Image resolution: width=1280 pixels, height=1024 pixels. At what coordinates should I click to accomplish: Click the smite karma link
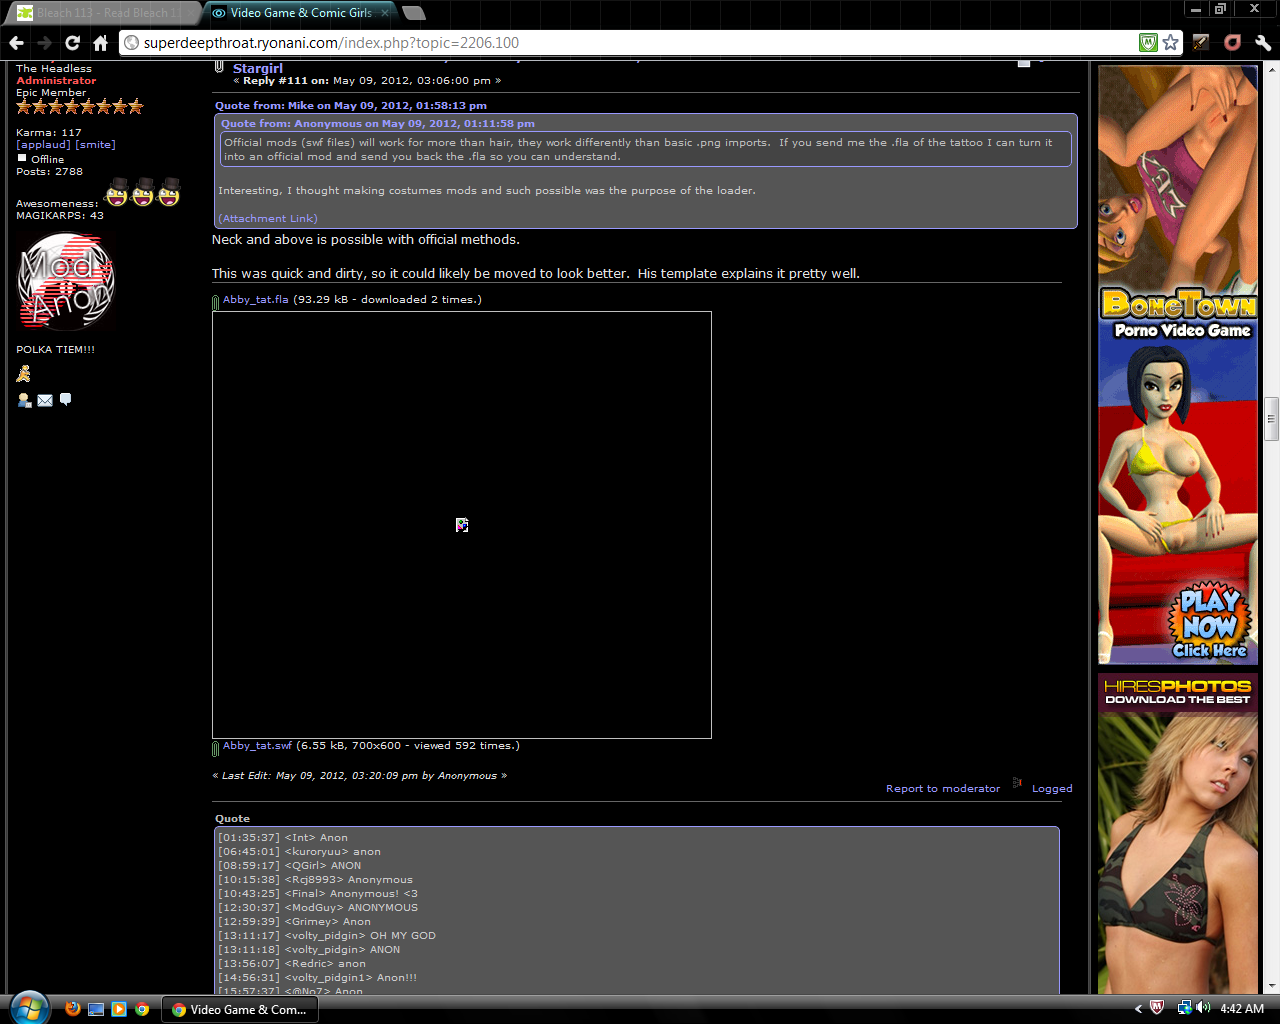[96, 145]
